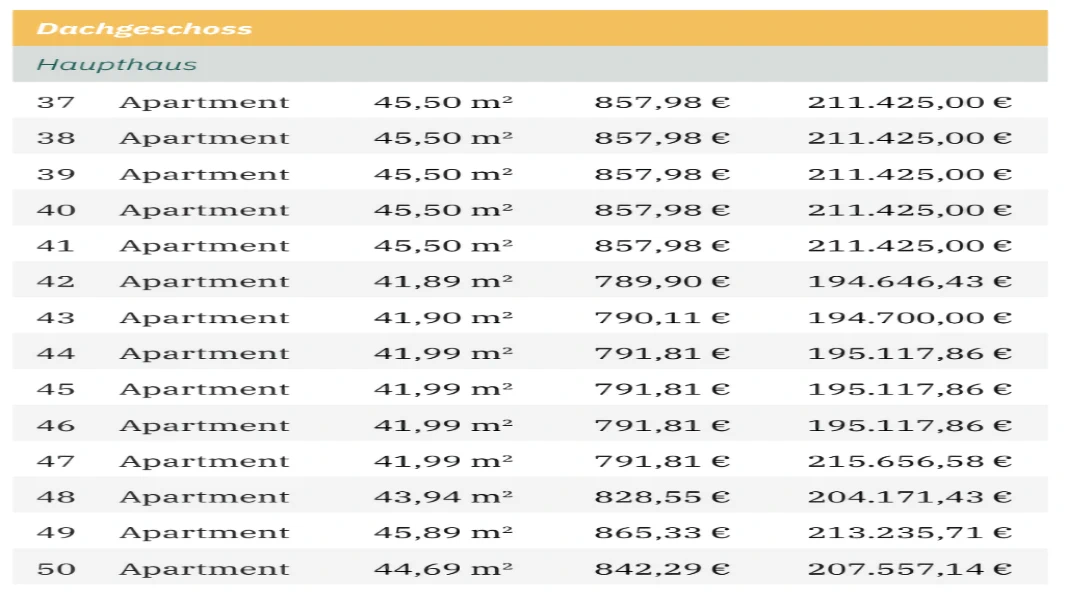
Task: Click the 41,89 m² area value
Action: [443, 282]
